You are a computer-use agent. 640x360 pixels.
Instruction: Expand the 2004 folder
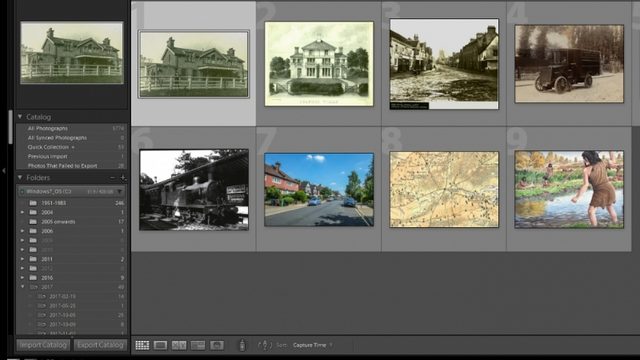click(x=22, y=212)
